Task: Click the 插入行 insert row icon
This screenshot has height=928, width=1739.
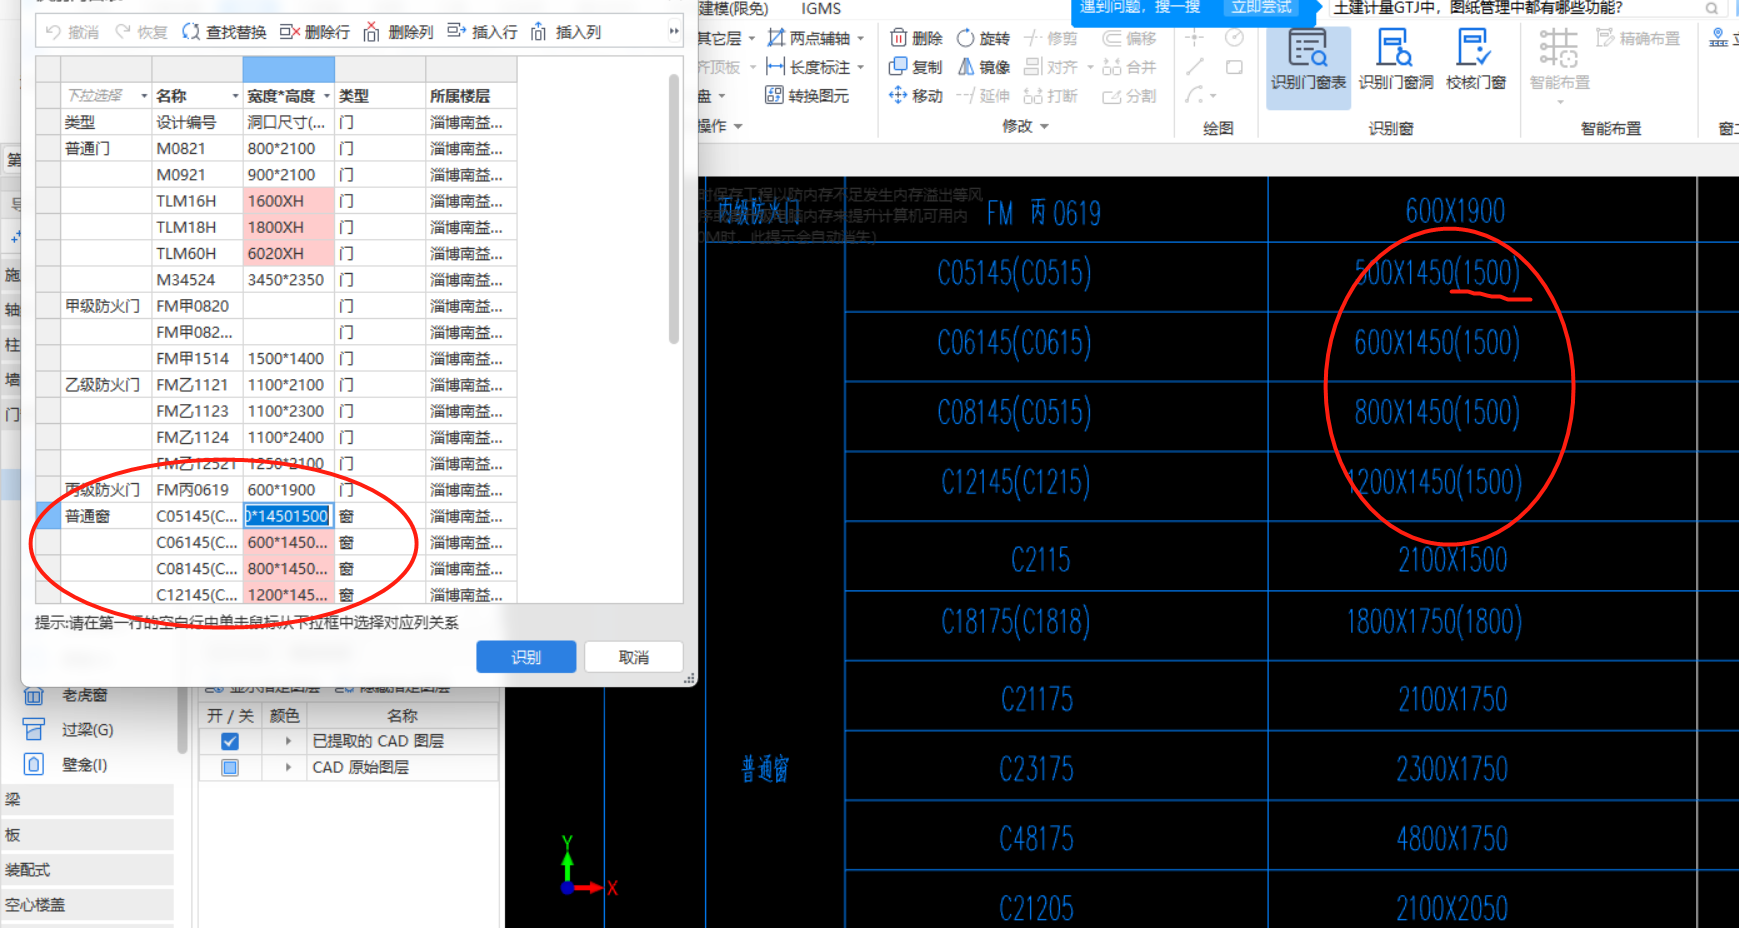Action: pyautogui.click(x=456, y=31)
